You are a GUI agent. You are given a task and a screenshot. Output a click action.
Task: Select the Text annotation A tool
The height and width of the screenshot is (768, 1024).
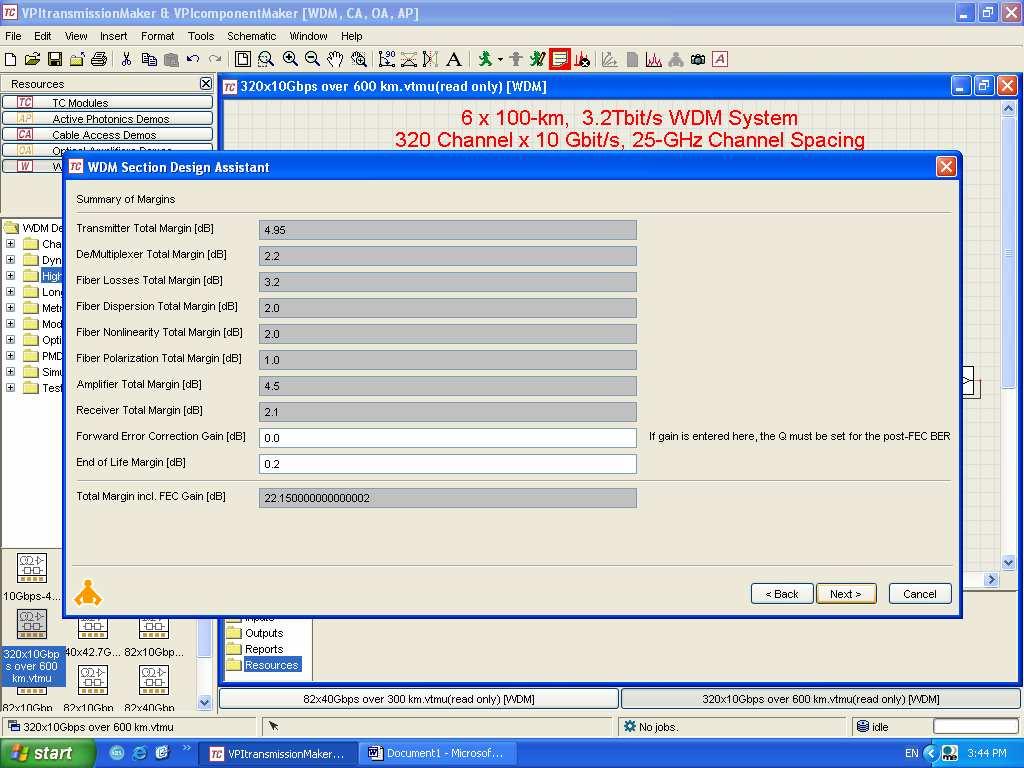pos(454,59)
